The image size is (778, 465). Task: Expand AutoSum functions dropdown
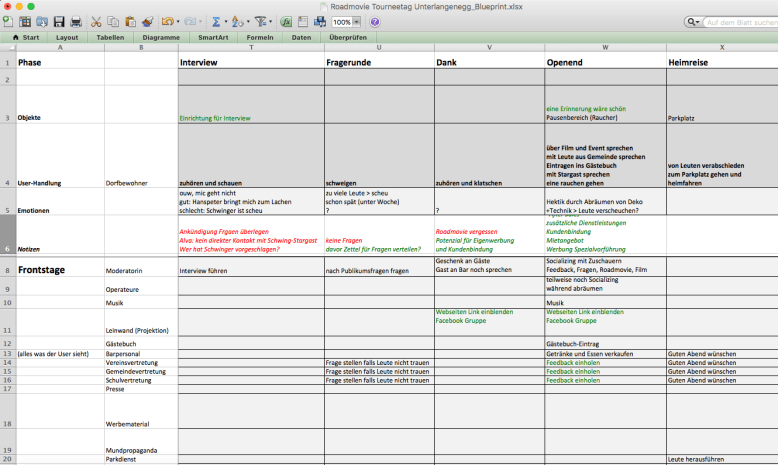226,22
